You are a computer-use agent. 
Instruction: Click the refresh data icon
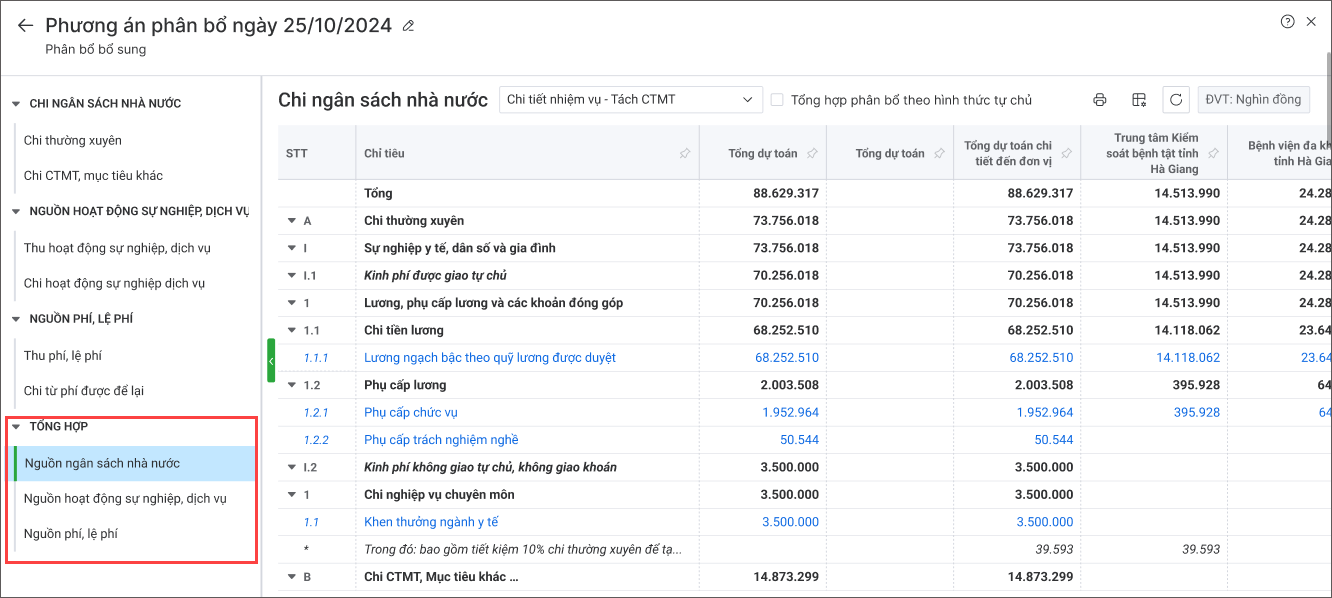(1176, 99)
